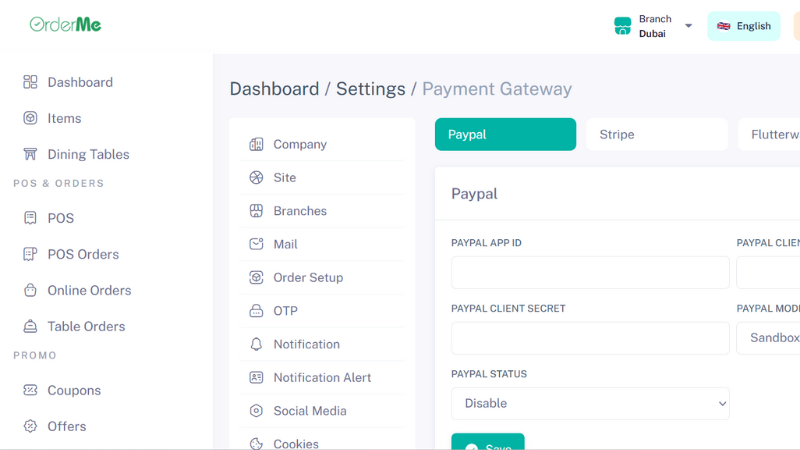Screen dimensions: 800x450
Task: Click the Paypal App ID field
Action: coord(590,272)
